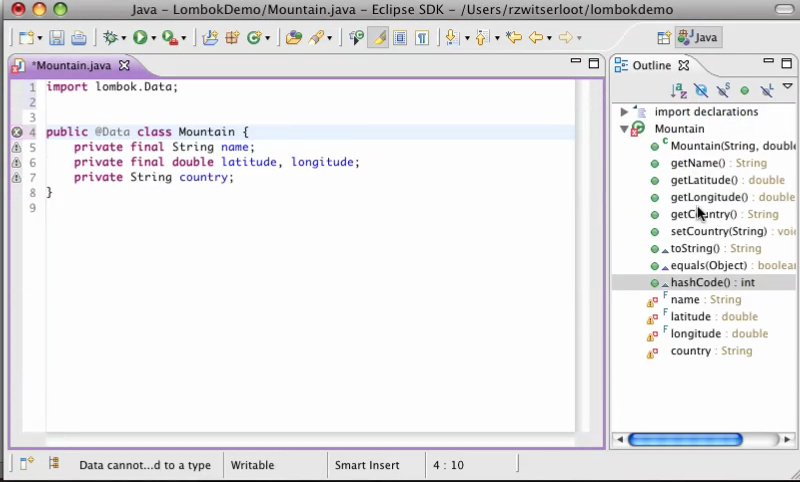This screenshot has width=800, height=482.
Task: Run the program with green Run icon
Action: pos(140,38)
